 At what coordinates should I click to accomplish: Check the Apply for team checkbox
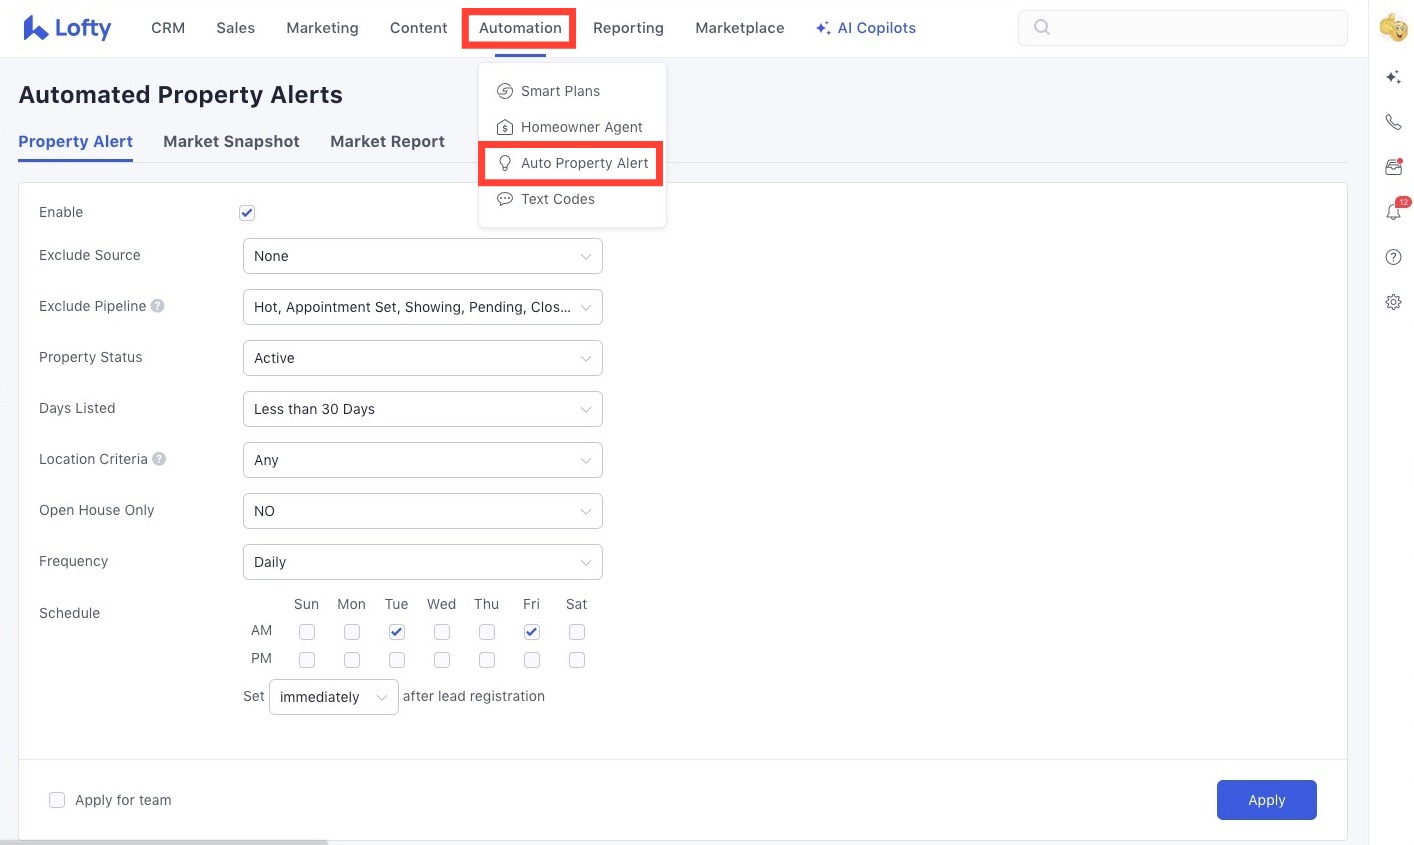tap(57, 800)
